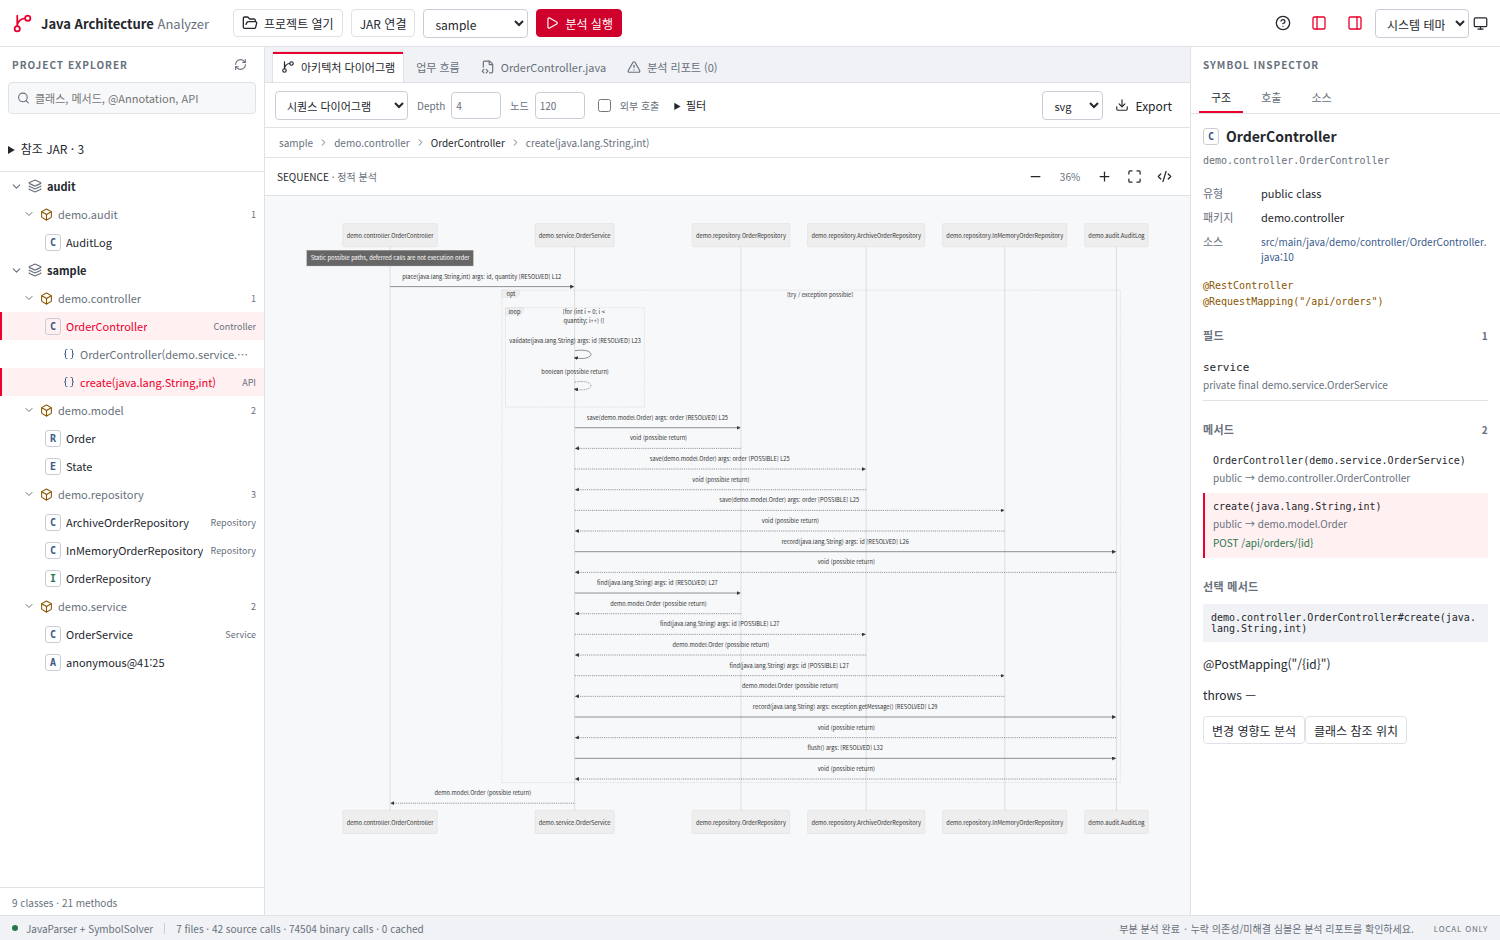Open the OrderController.java tab
1500x940 pixels.
pos(543,68)
